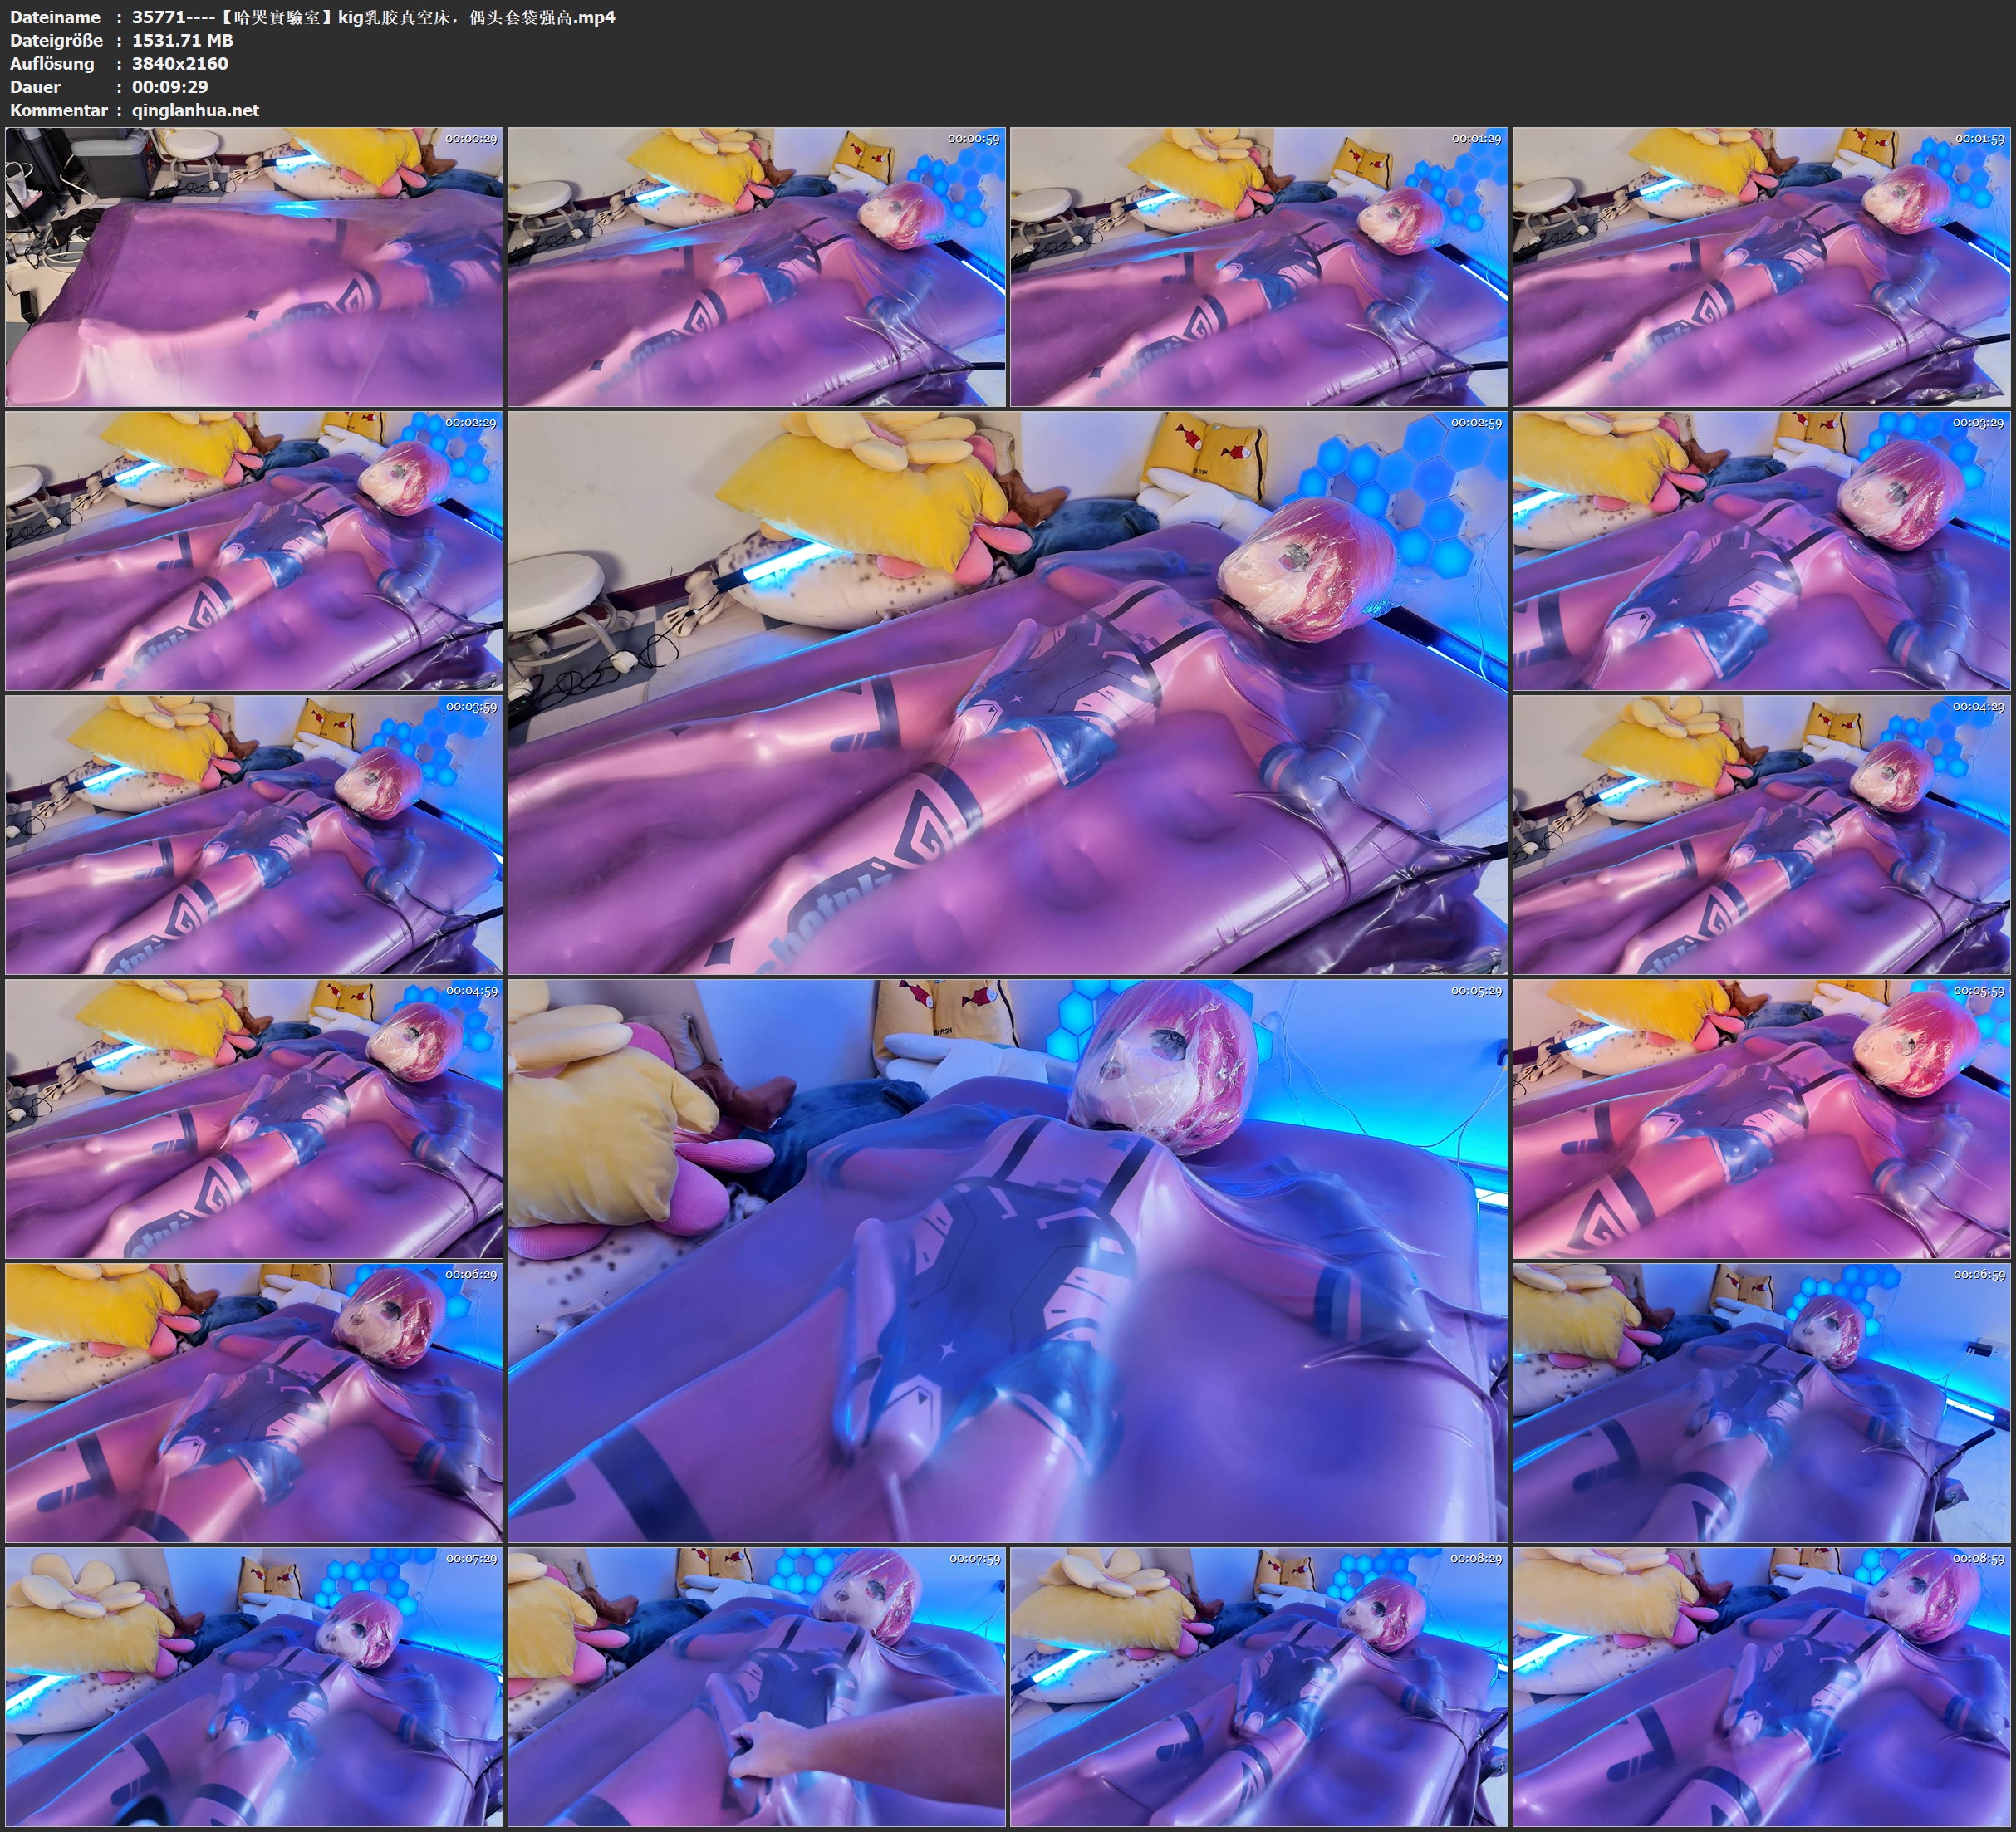2016x1832 pixels.
Task: Open the frame marked 00:00:59
Action: pos(756,266)
